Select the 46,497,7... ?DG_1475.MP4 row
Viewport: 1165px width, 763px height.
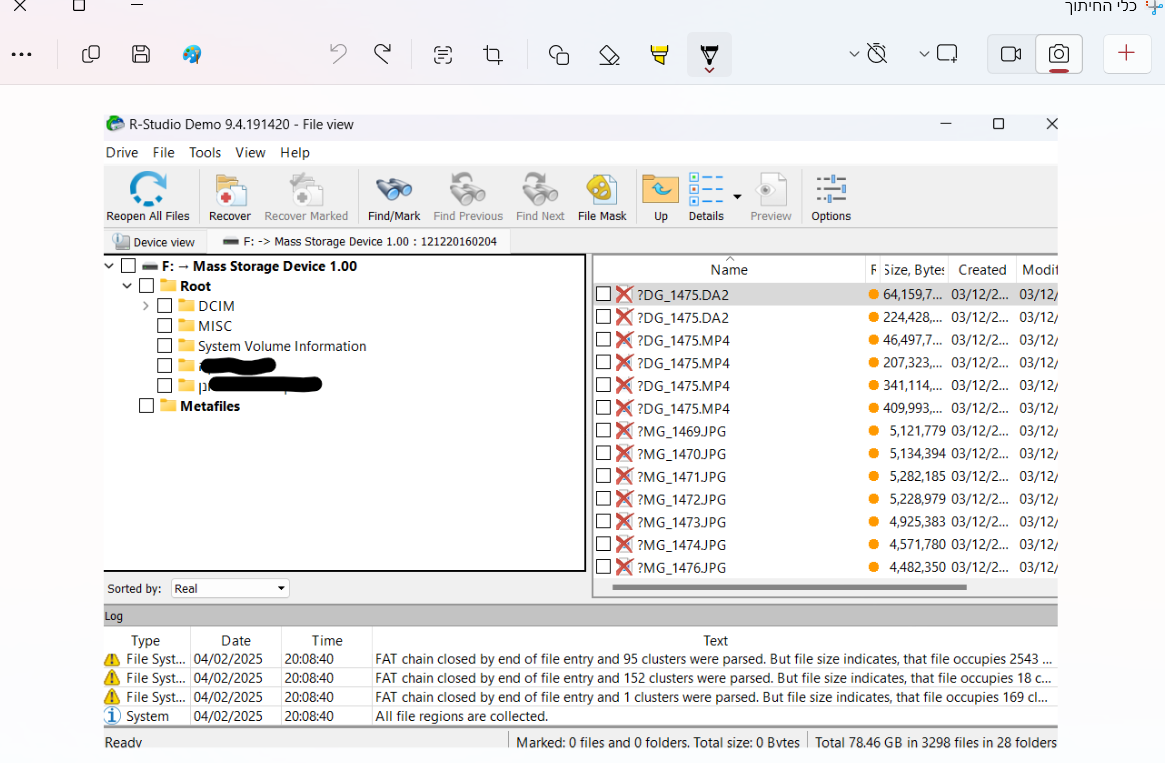[x=825, y=340]
